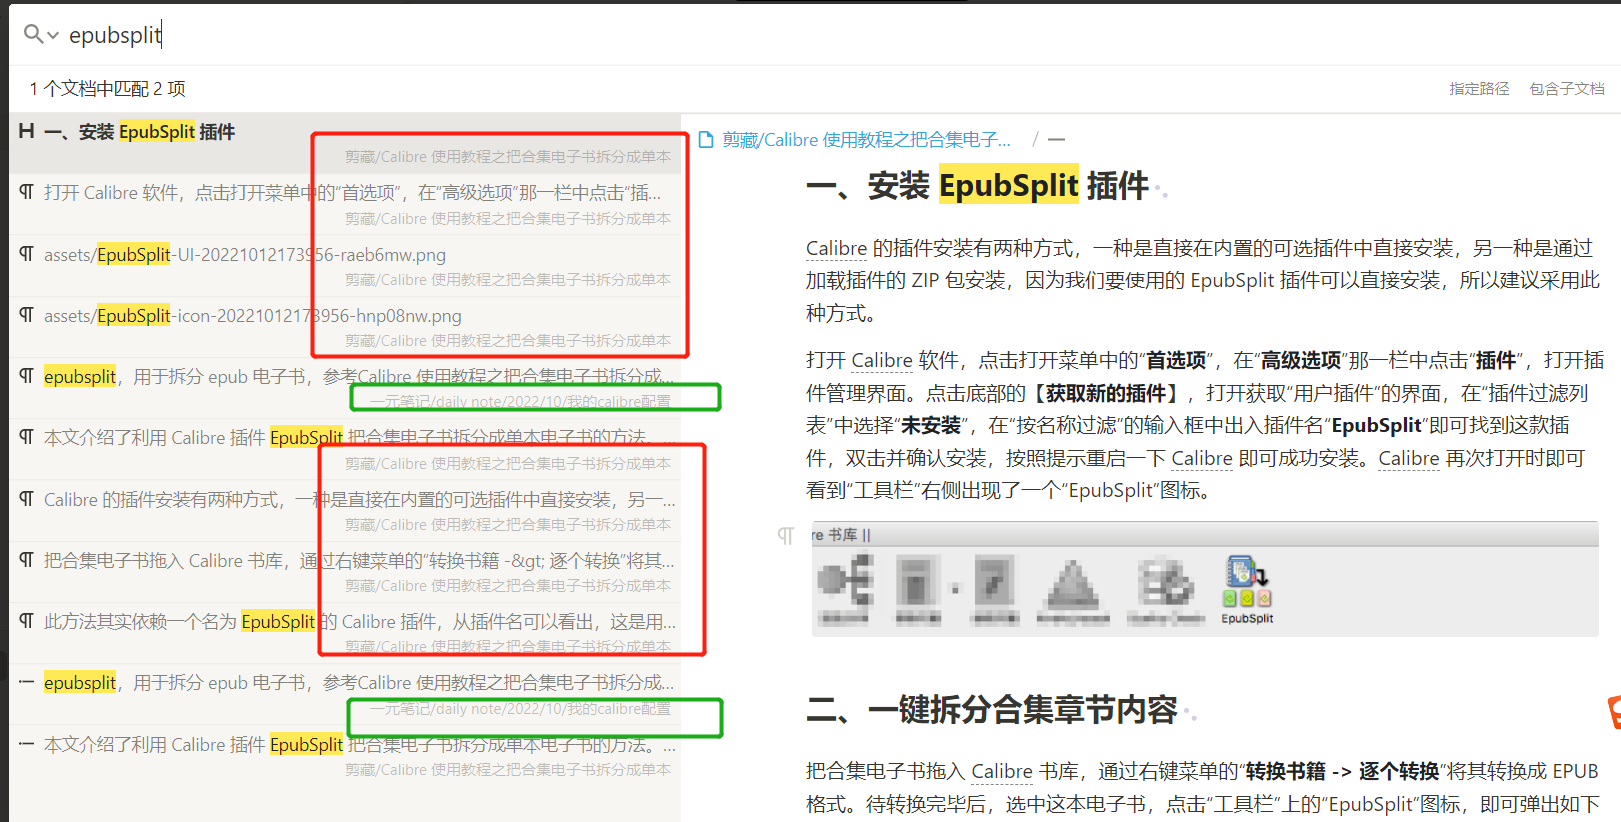Click the paragraph block icon beside the toolbar image
This screenshot has height=822, width=1621.
(x=786, y=535)
